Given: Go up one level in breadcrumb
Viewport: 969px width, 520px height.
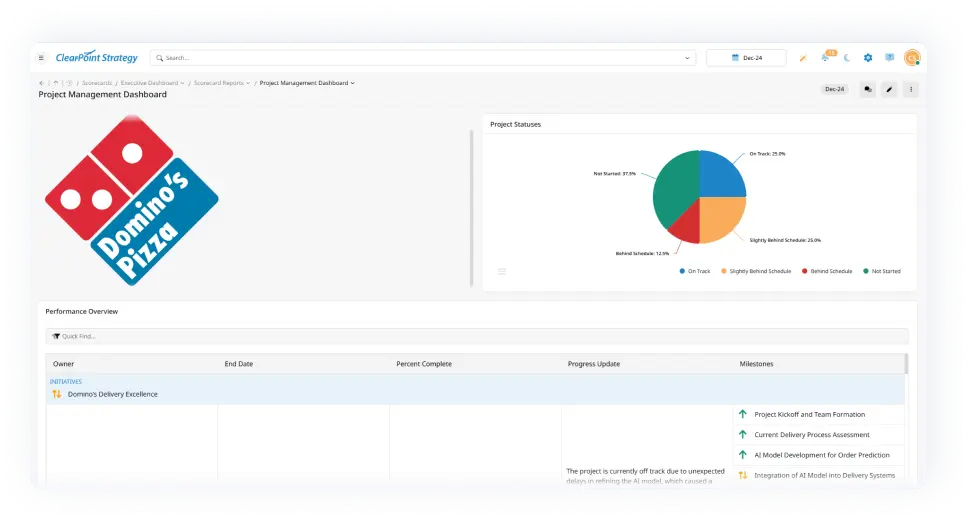Looking at the screenshot, I should pos(56,83).
